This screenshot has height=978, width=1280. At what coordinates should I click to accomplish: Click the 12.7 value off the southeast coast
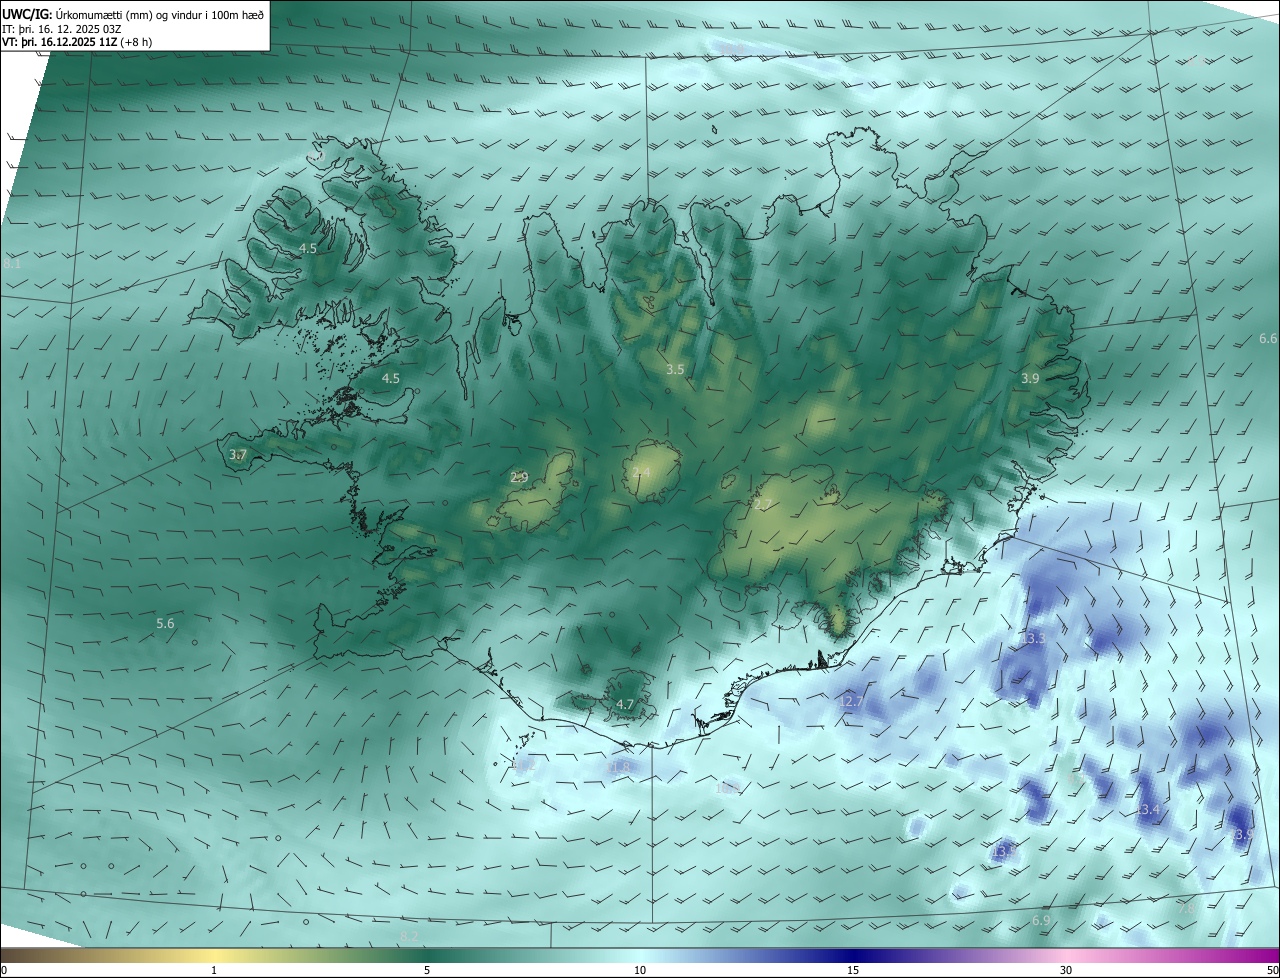click(x=851, y=702)
